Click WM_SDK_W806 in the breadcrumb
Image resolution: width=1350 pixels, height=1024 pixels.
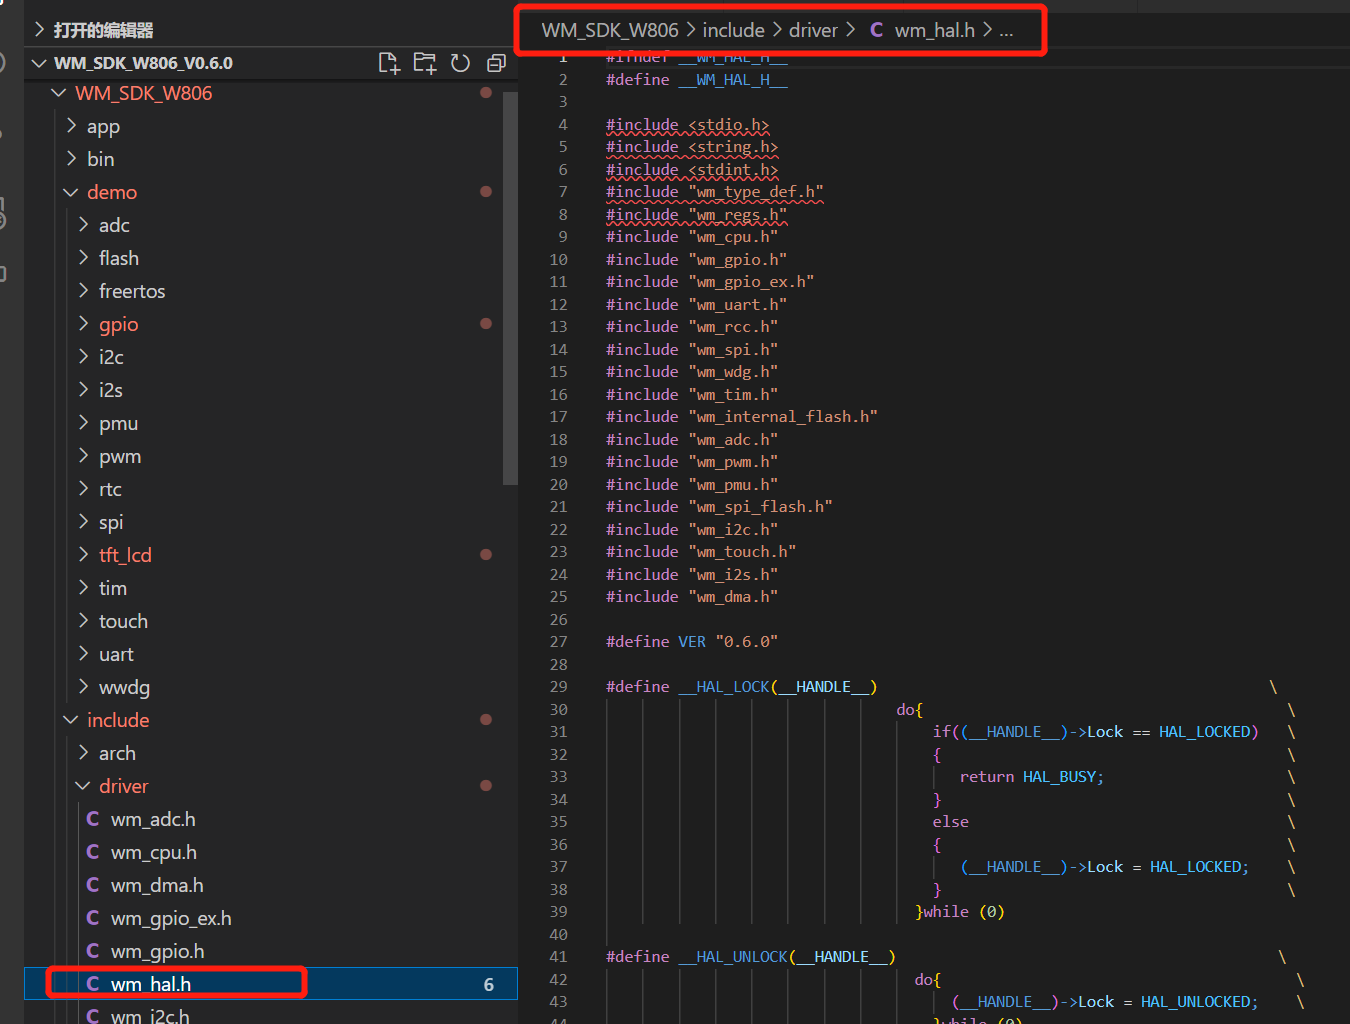[610, 30]
